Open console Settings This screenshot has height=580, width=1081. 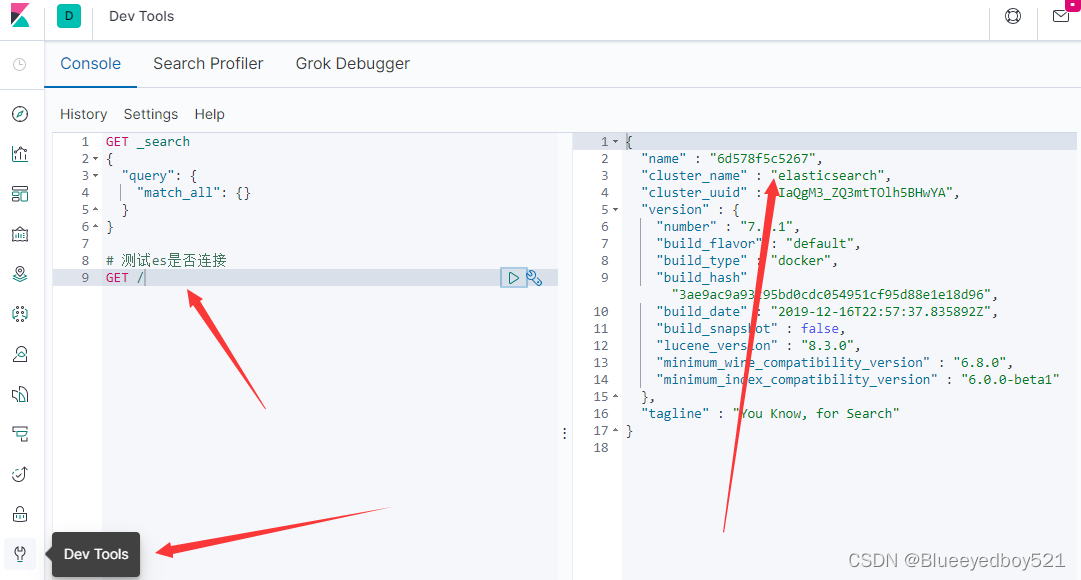[x=150, y=114]
